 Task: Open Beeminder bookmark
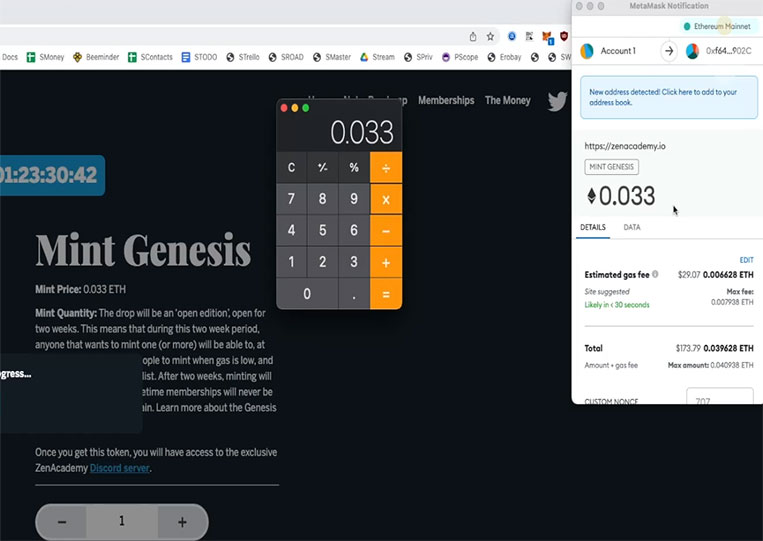pos(96,57)
